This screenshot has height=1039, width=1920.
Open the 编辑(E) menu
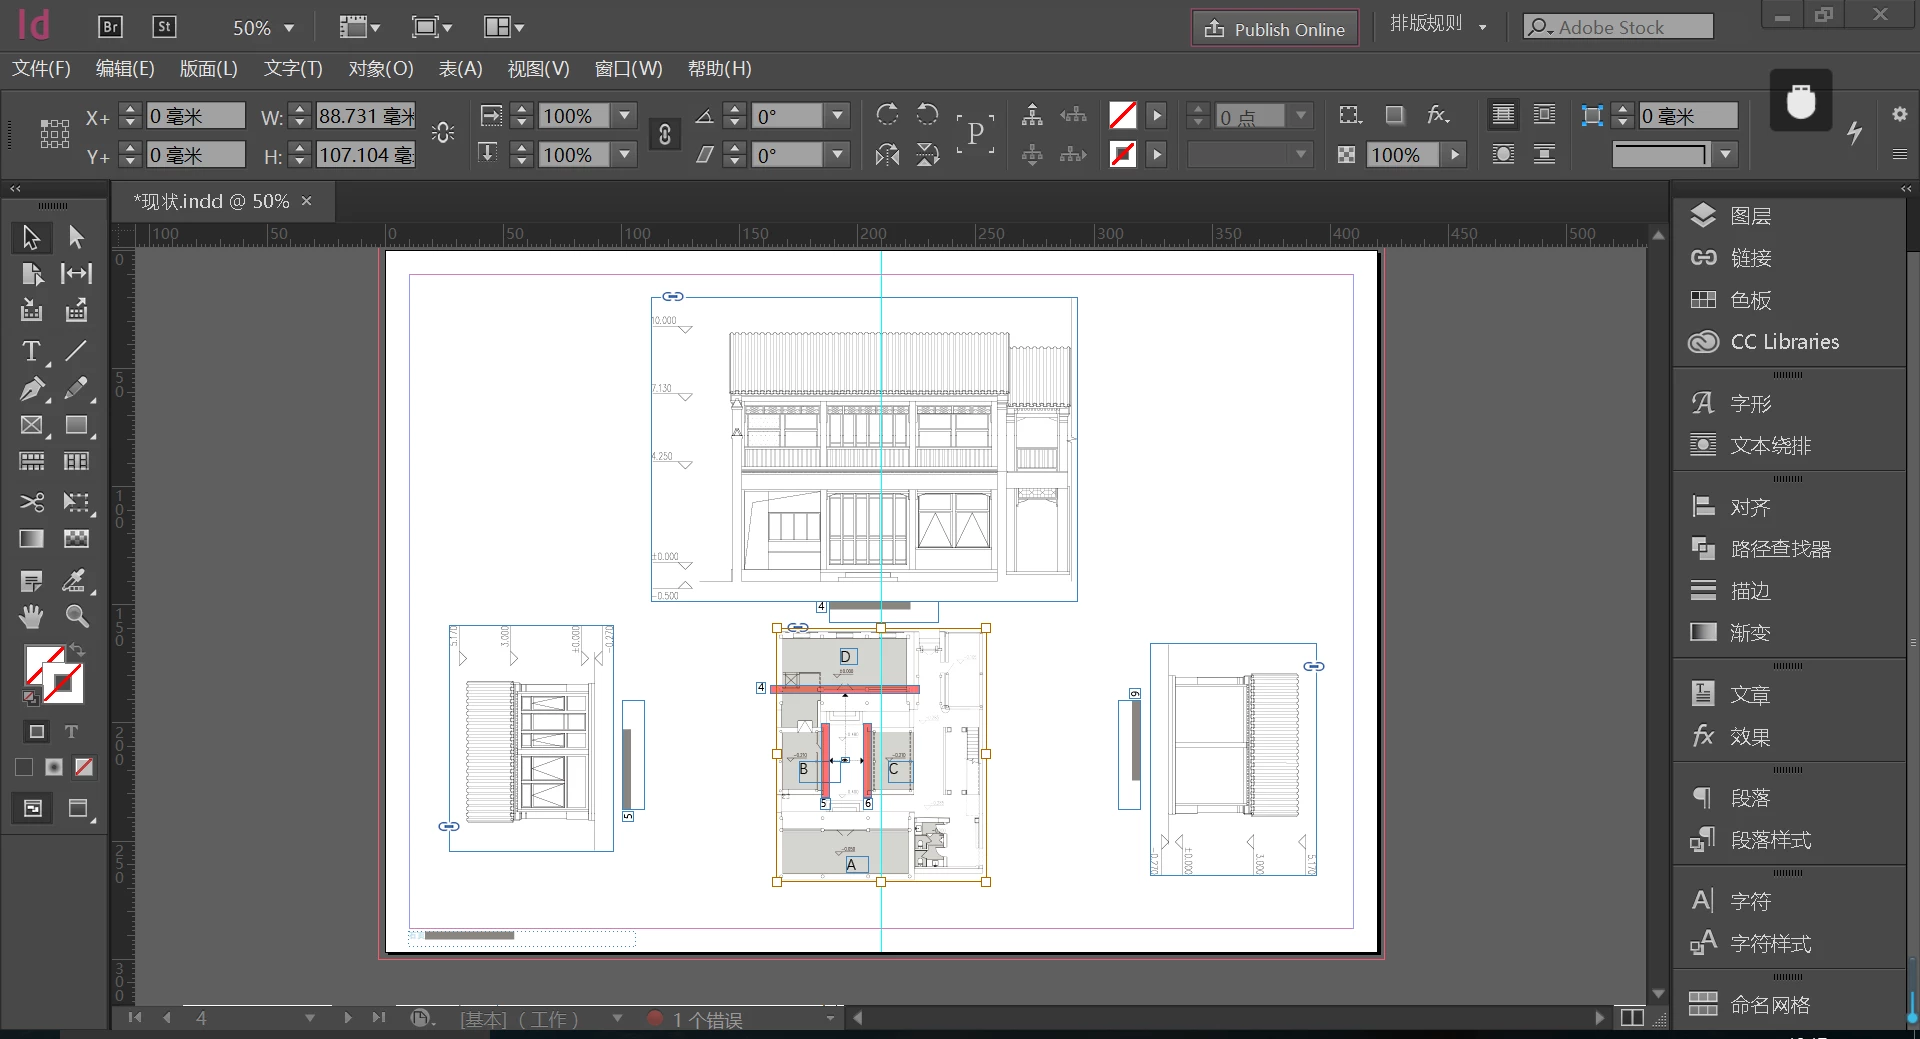(x=125, y=68)
